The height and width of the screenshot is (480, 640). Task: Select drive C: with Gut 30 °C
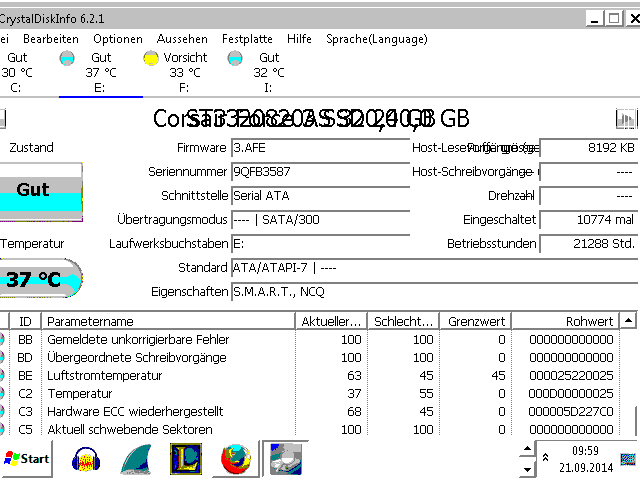click(16, 73)
